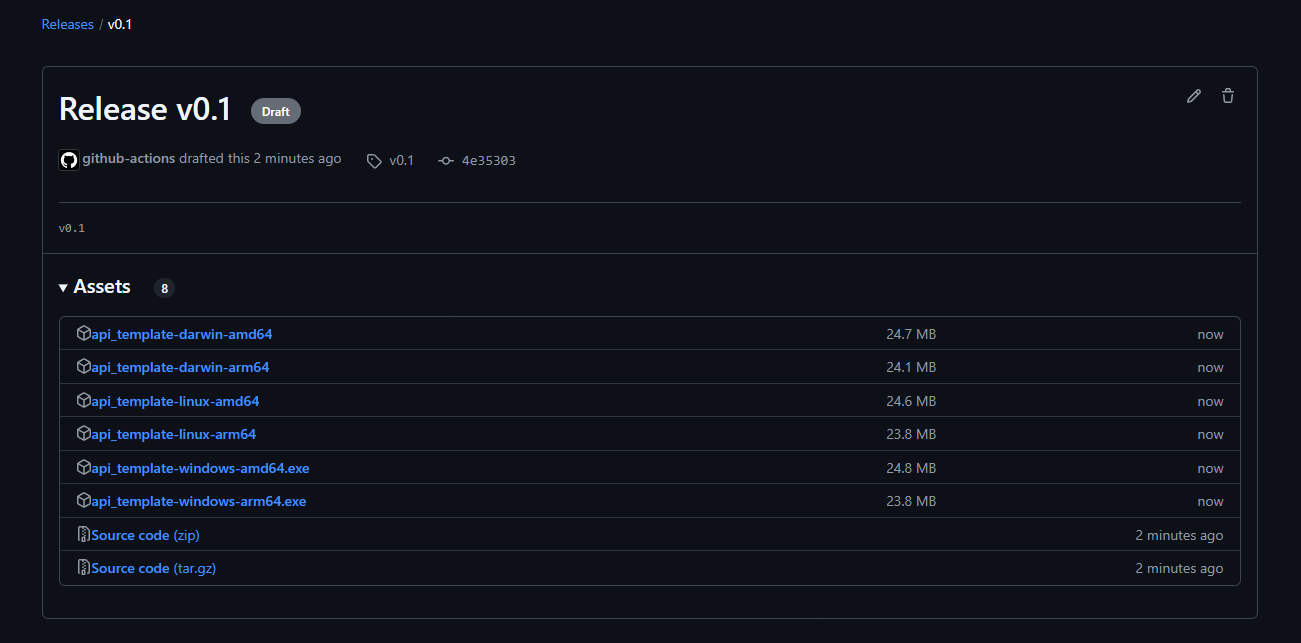Click the tag icon beside v0.1

click(373, 160)
